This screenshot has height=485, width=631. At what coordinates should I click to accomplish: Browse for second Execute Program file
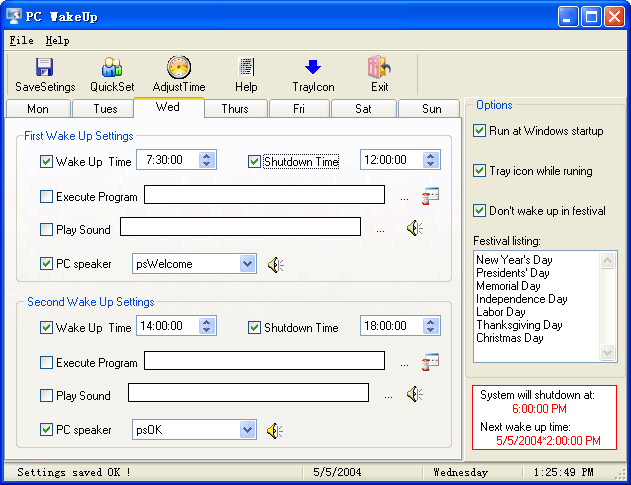click(x=404, y=364)
